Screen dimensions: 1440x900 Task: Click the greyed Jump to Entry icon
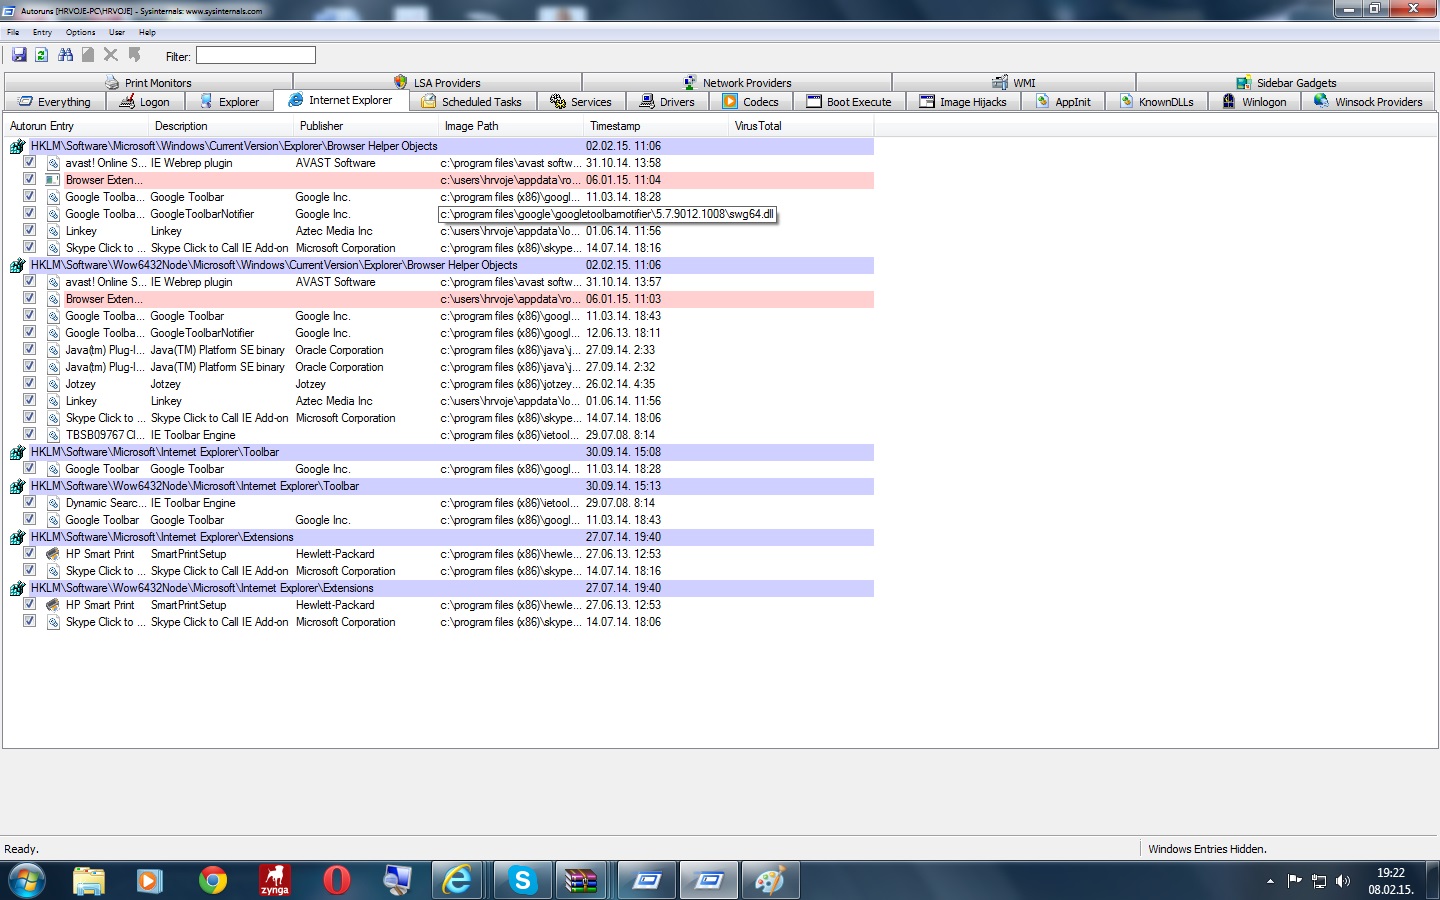(x=134, y=55)
